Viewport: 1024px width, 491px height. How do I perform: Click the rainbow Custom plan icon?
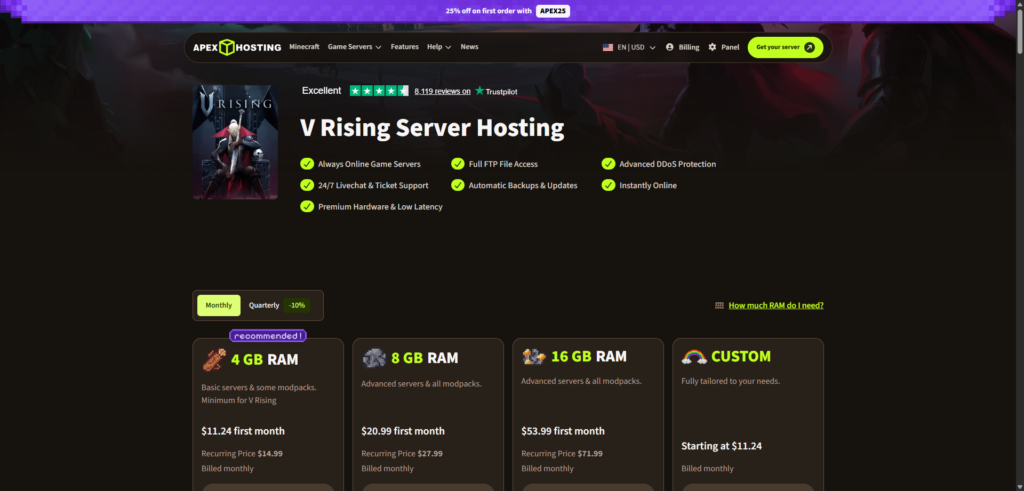694,356
